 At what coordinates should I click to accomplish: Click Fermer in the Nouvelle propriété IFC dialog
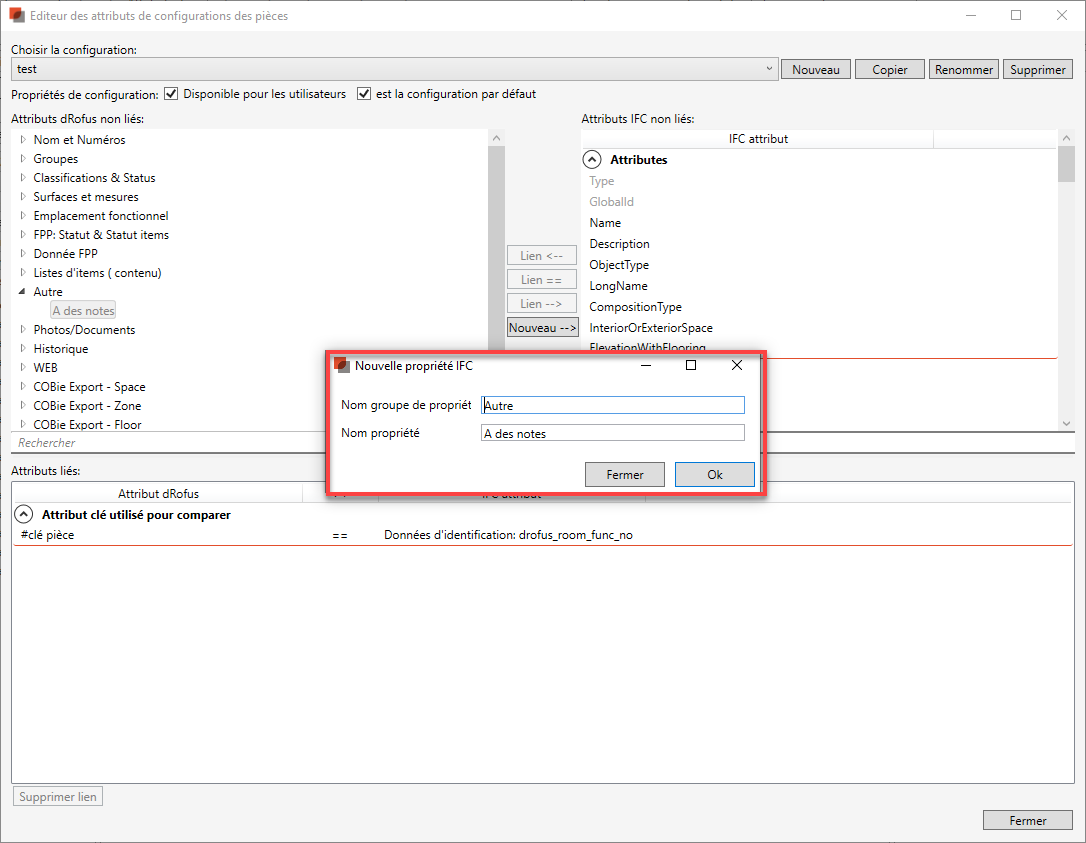625,475
